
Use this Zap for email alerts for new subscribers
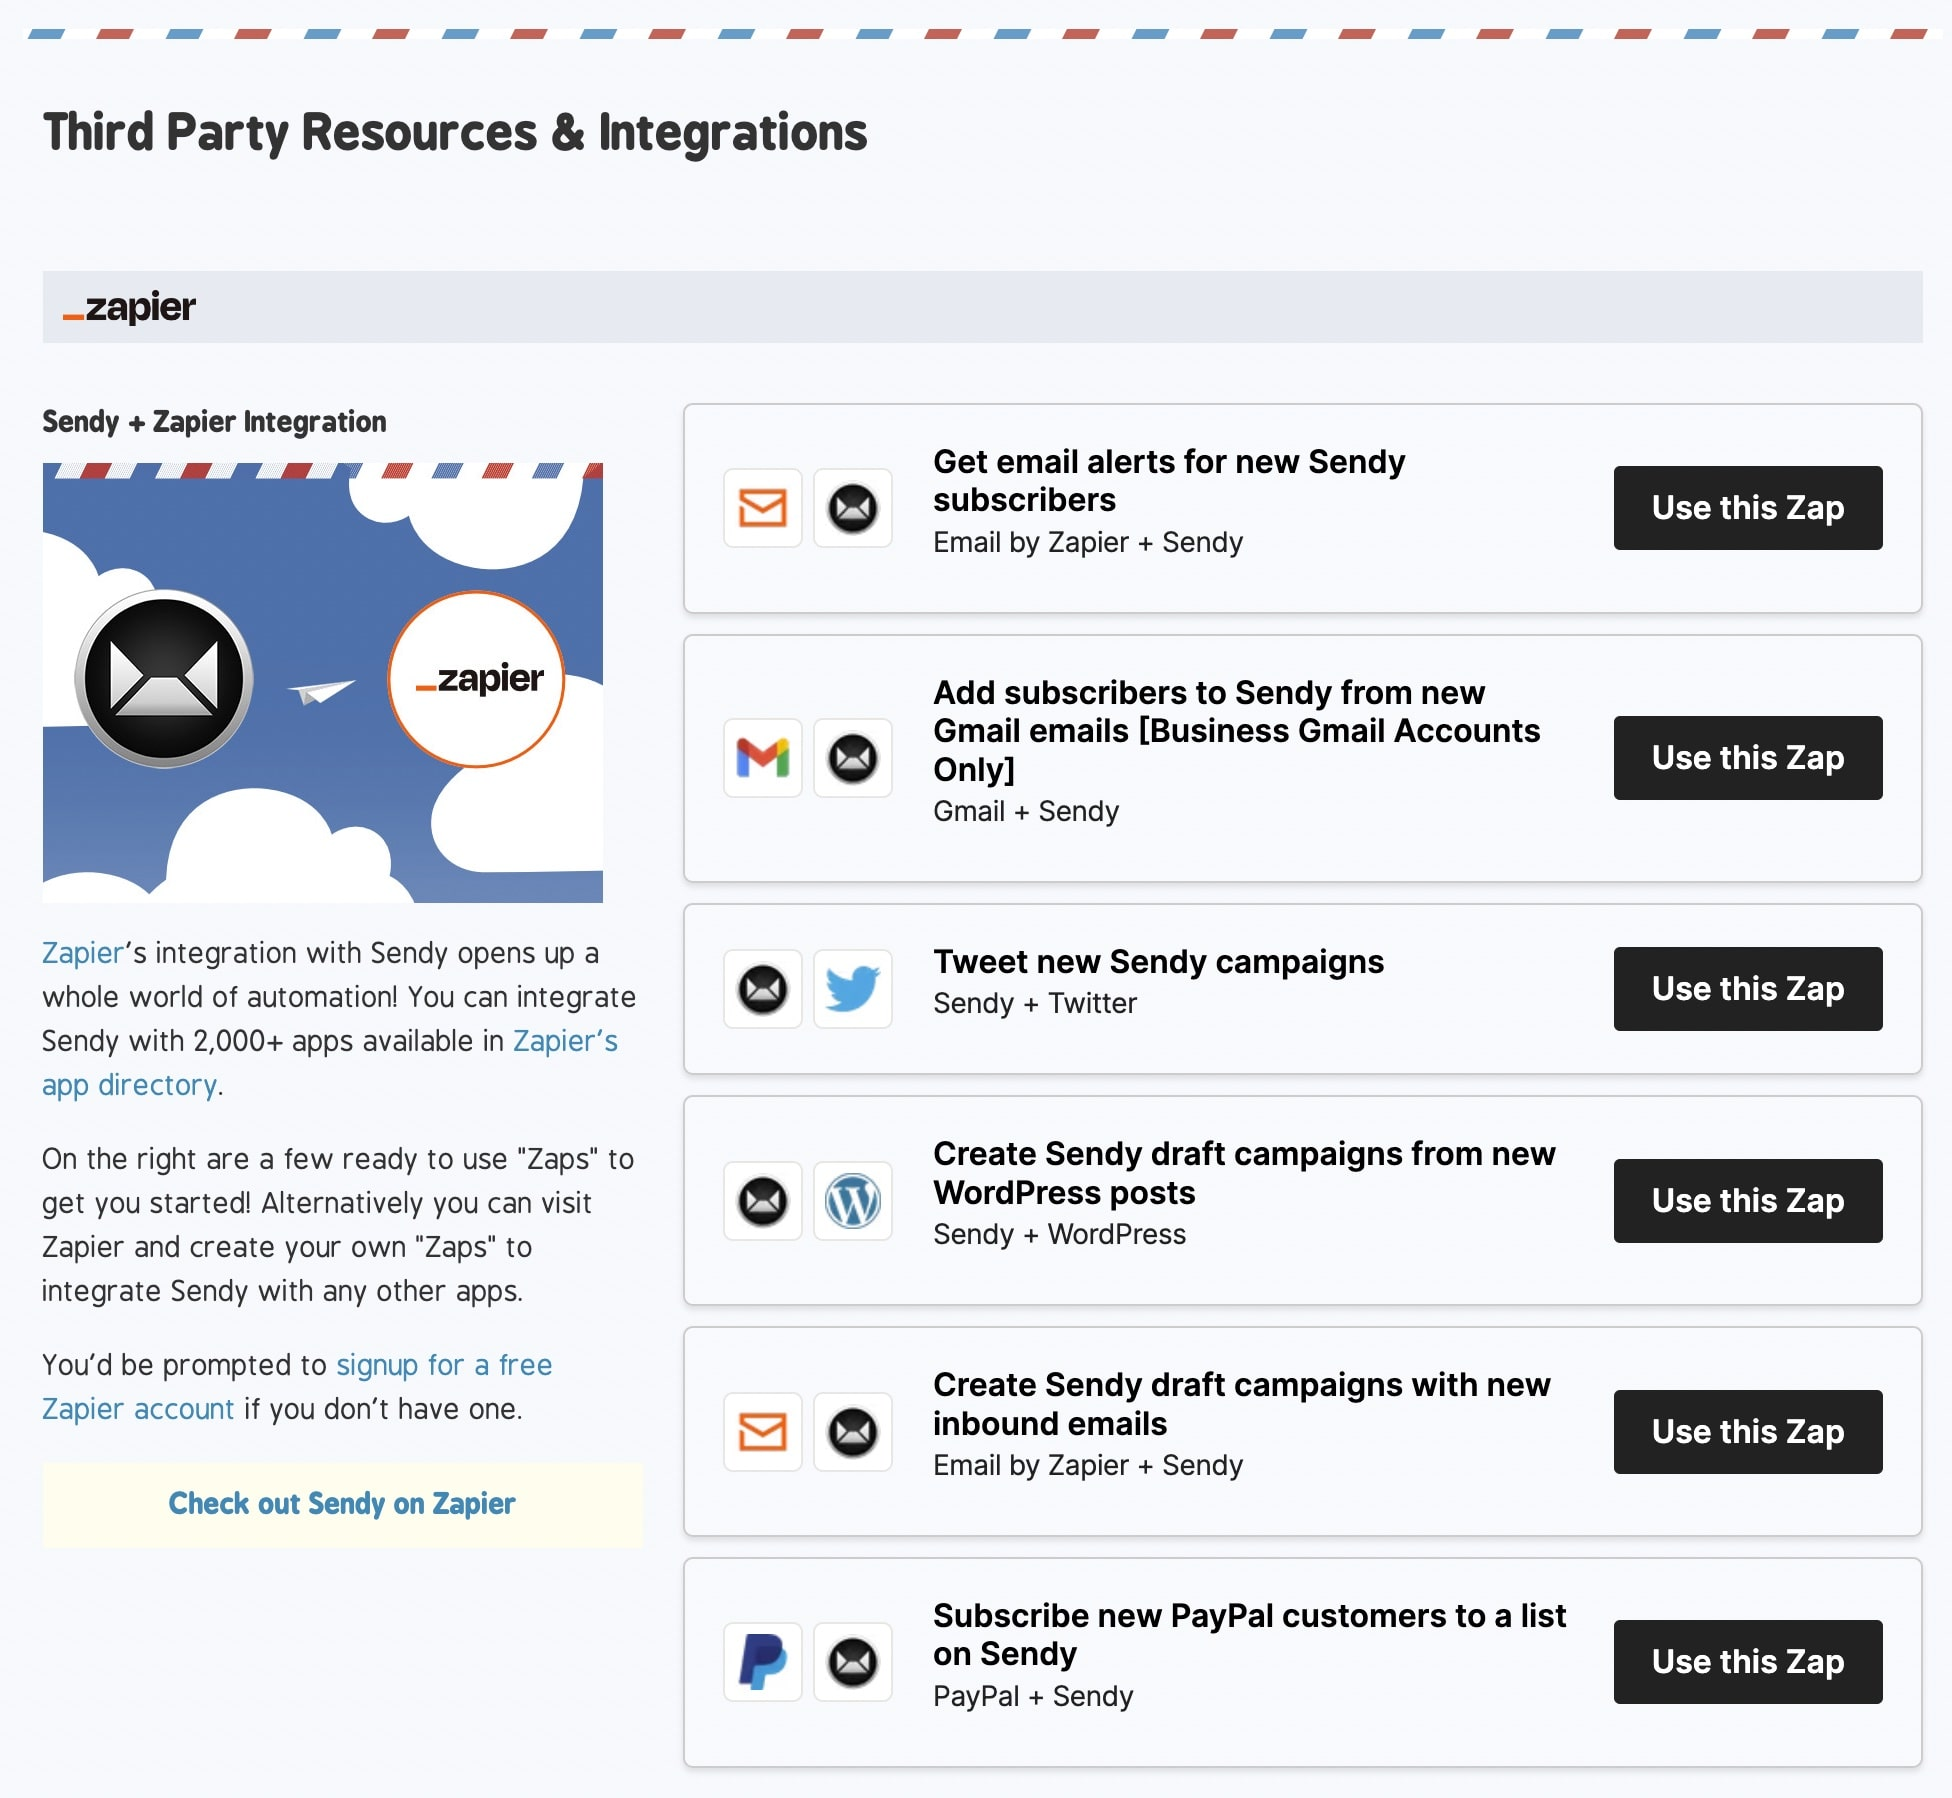pos(1748,508)
